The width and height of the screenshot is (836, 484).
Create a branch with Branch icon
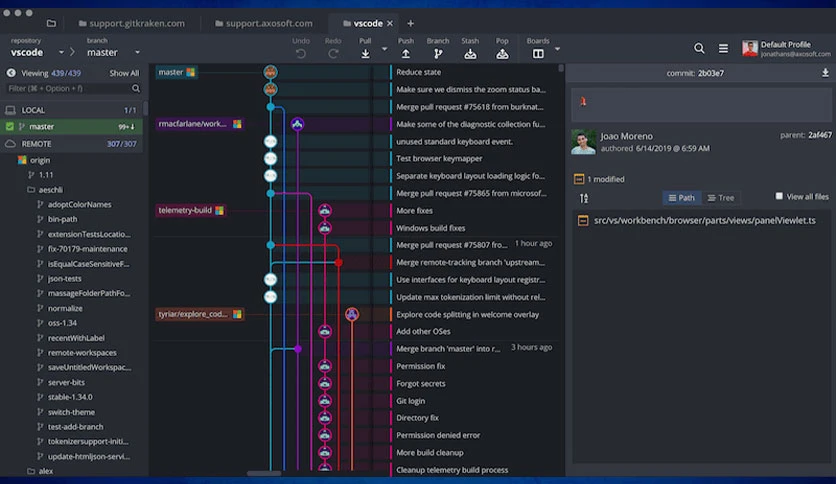[438, 53]
